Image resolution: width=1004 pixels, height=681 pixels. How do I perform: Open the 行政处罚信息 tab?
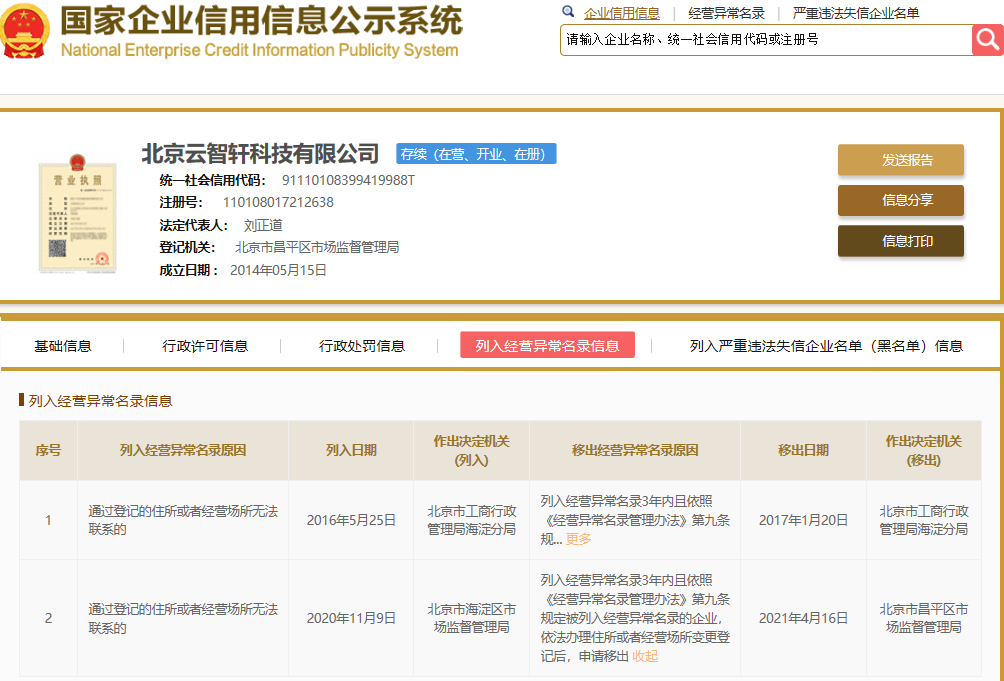[x=362, y=346]
